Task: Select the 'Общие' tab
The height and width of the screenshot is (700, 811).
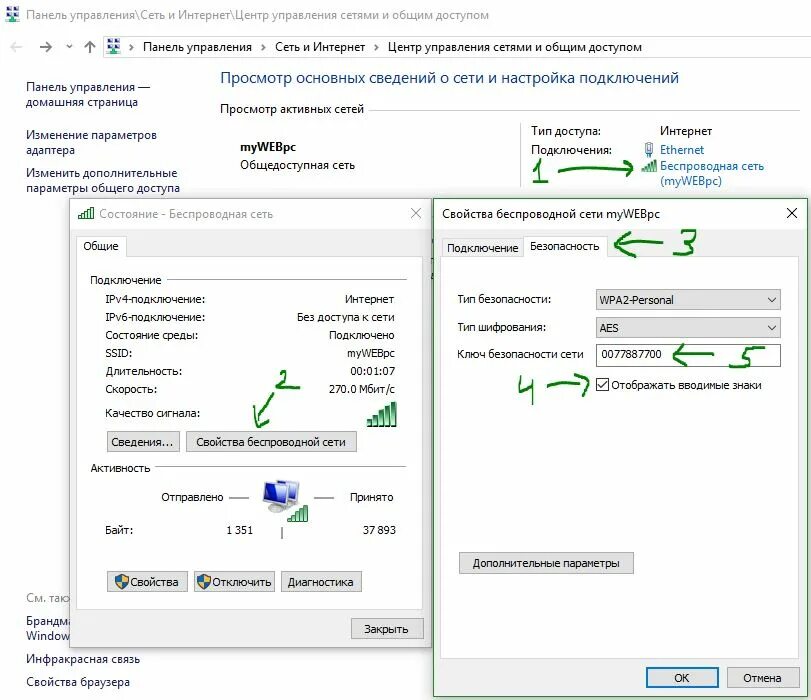Action: 101,246
